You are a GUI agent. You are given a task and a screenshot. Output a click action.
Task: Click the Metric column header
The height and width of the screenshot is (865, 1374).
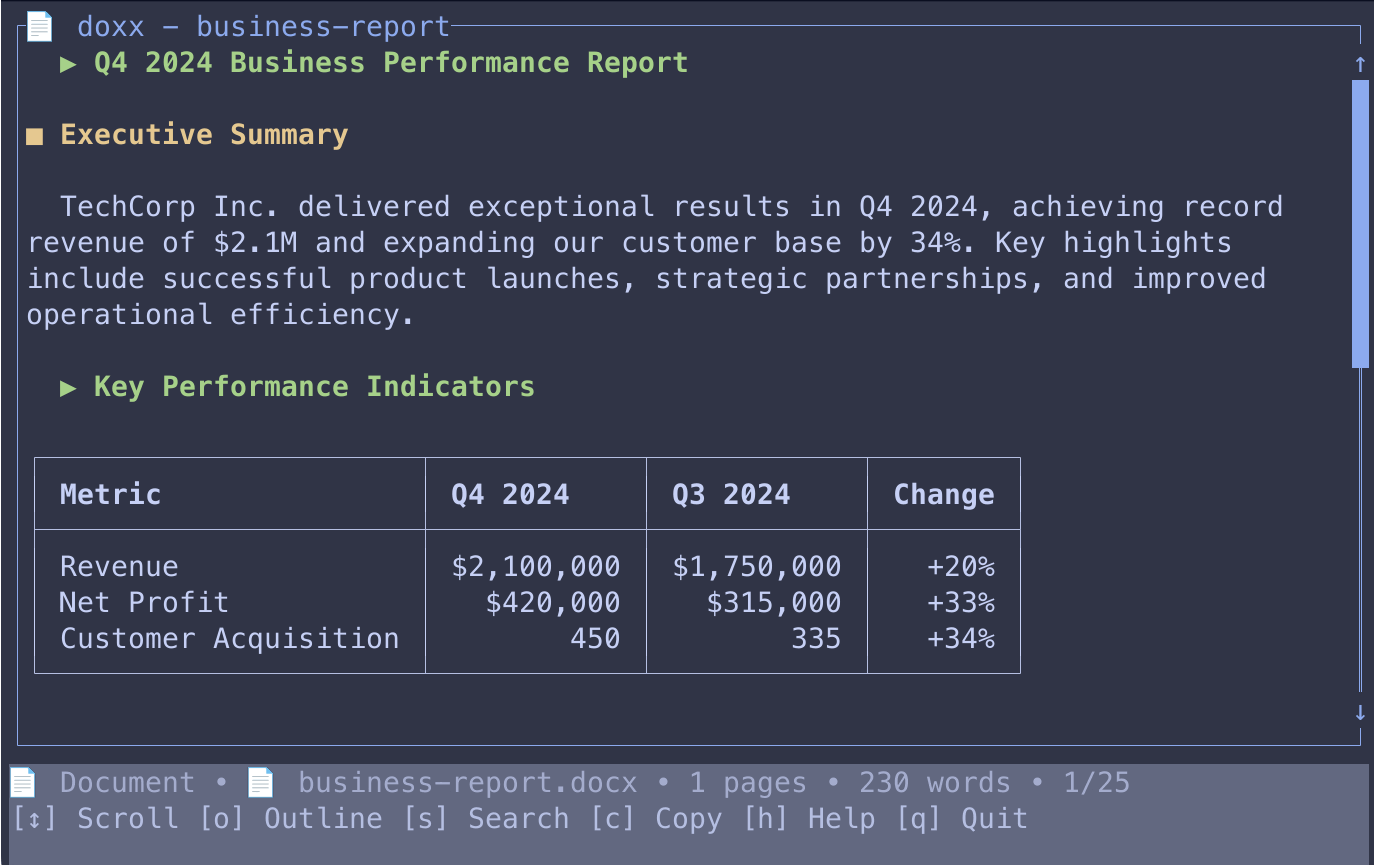[110, 495]
